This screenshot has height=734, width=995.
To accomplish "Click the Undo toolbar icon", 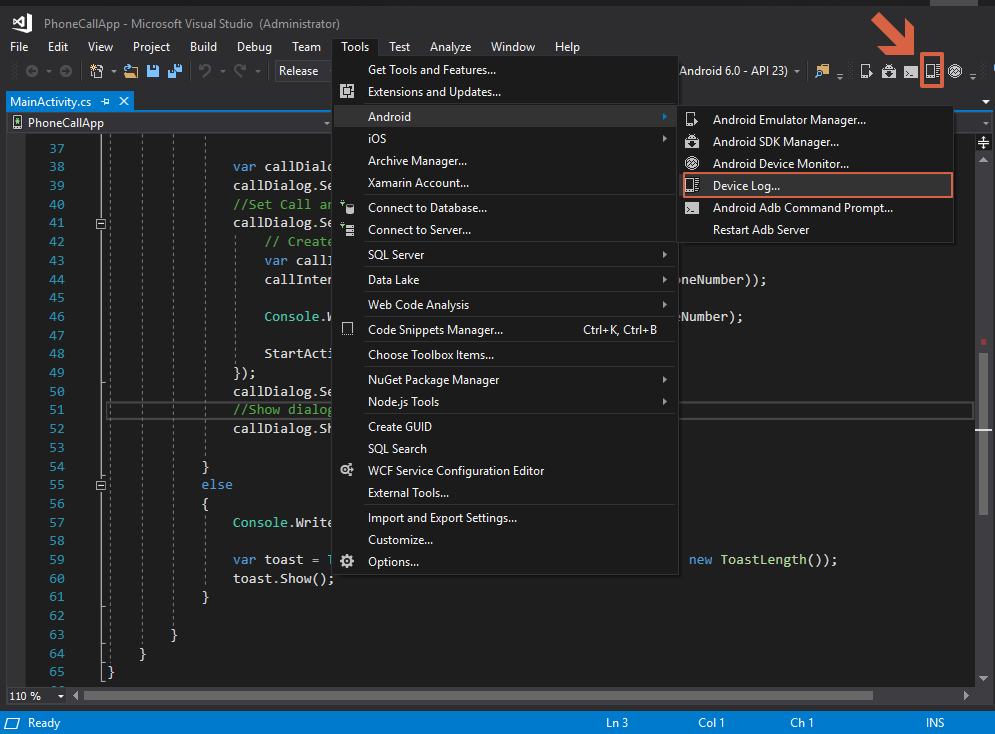I will [x=204, y=71].
